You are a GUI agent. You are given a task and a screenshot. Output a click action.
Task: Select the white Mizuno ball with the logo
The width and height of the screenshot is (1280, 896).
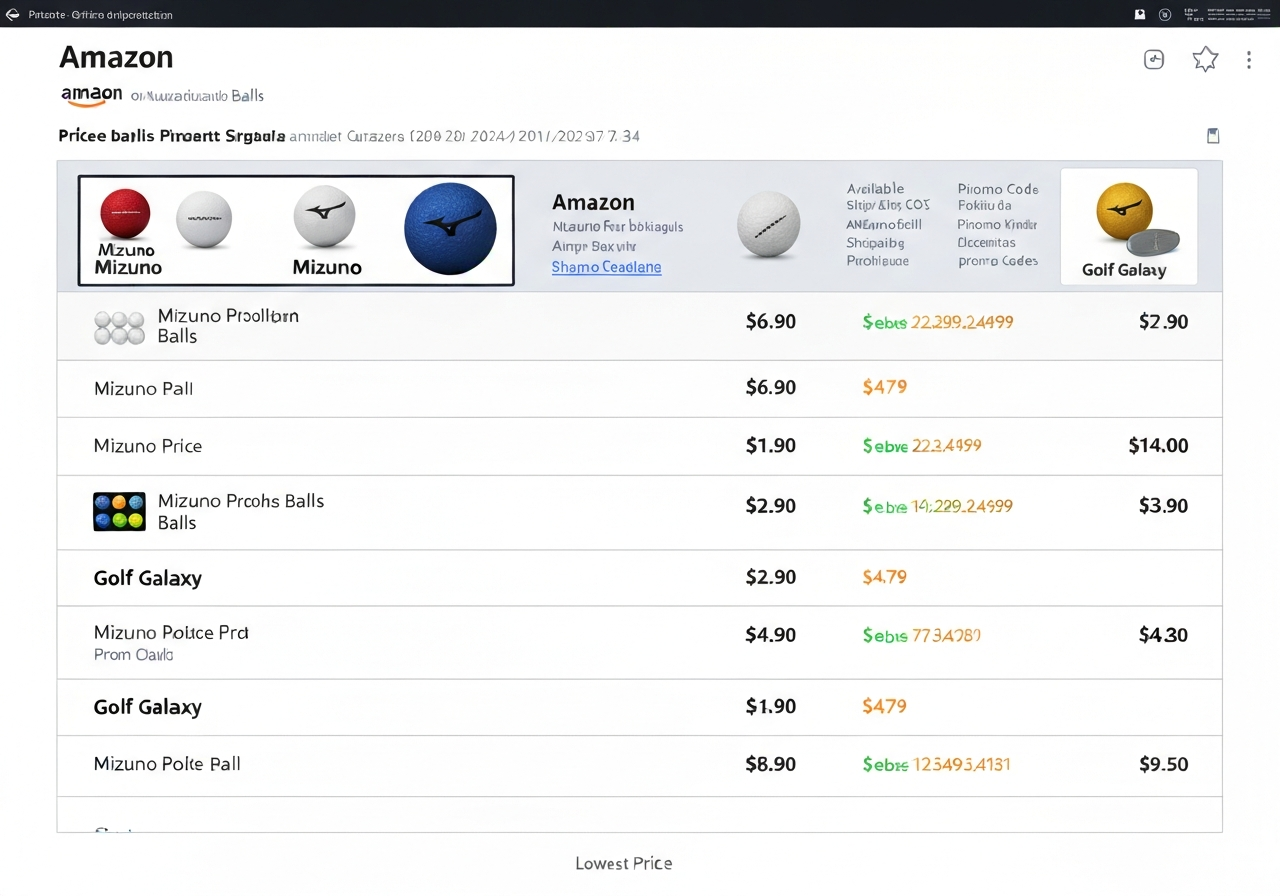[x=325, y=216]
